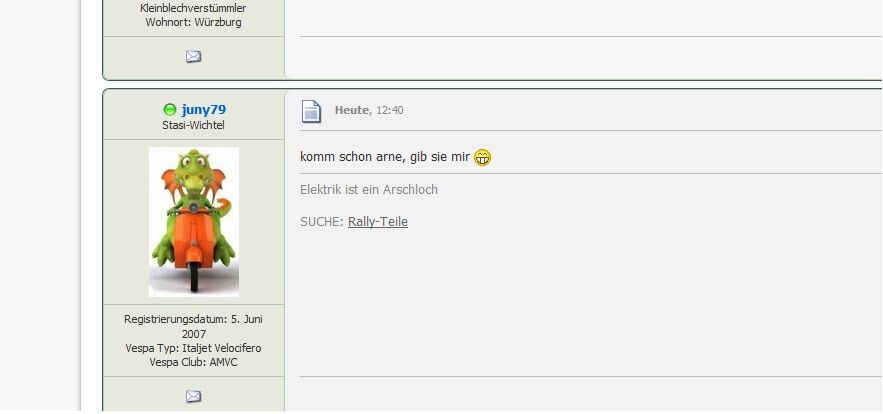Click the envelope icon below Wohnort: Würzburg
The width and height of the screenshot is (883, 414).
(x=193, y=56)
